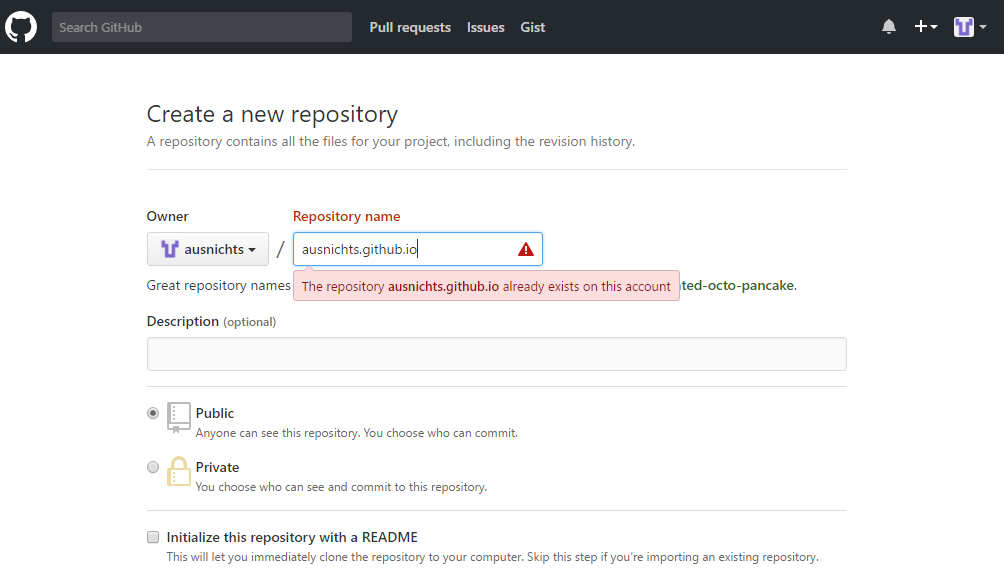Go to GitHub home via Octocat logo
Viewport: 1004px width, 579px height.
[21, 27]
